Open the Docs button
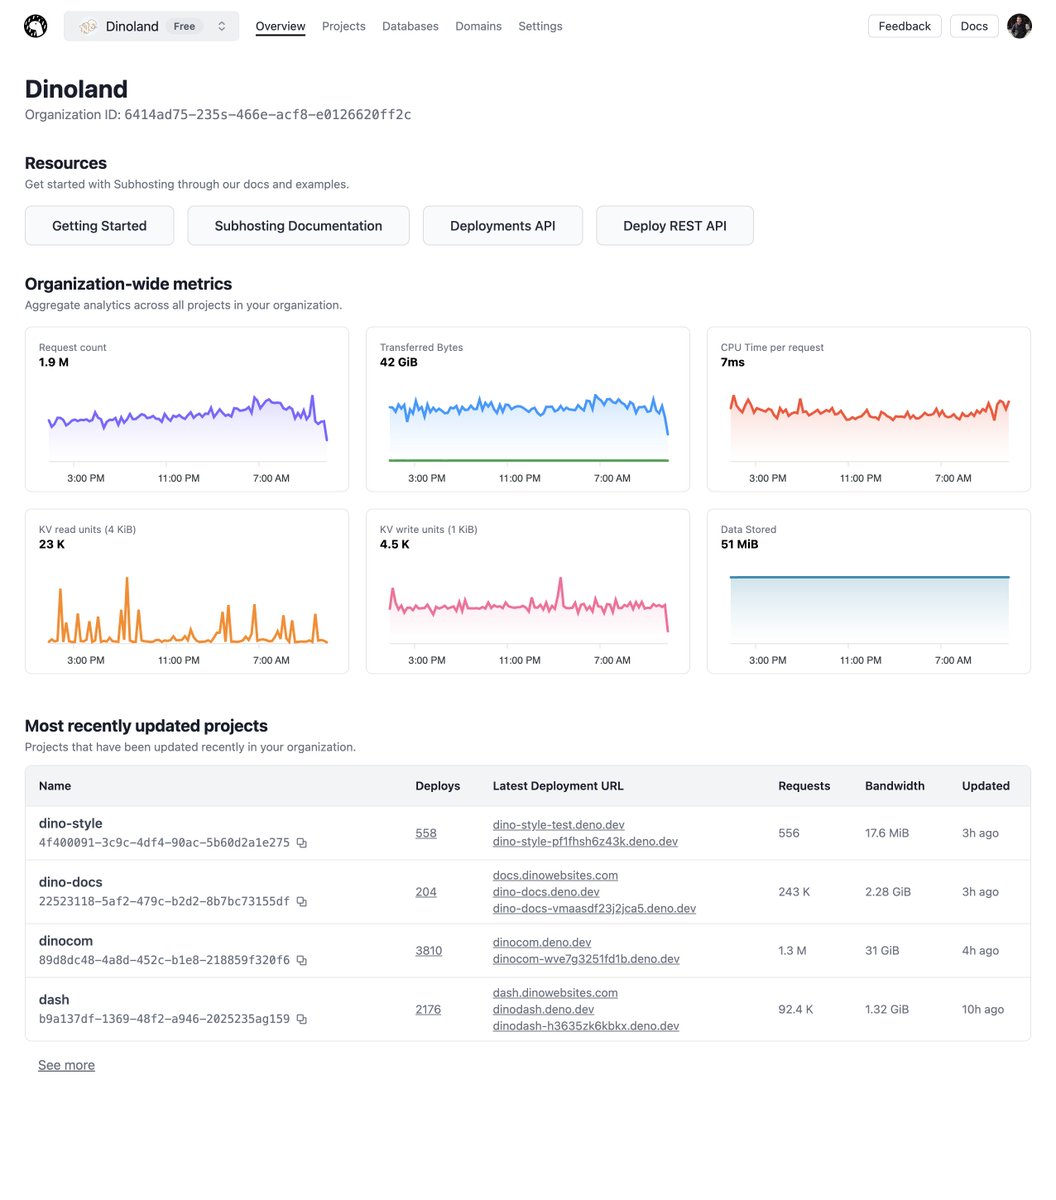Viewport: 1056px width, 1200px height. point(974,26)
